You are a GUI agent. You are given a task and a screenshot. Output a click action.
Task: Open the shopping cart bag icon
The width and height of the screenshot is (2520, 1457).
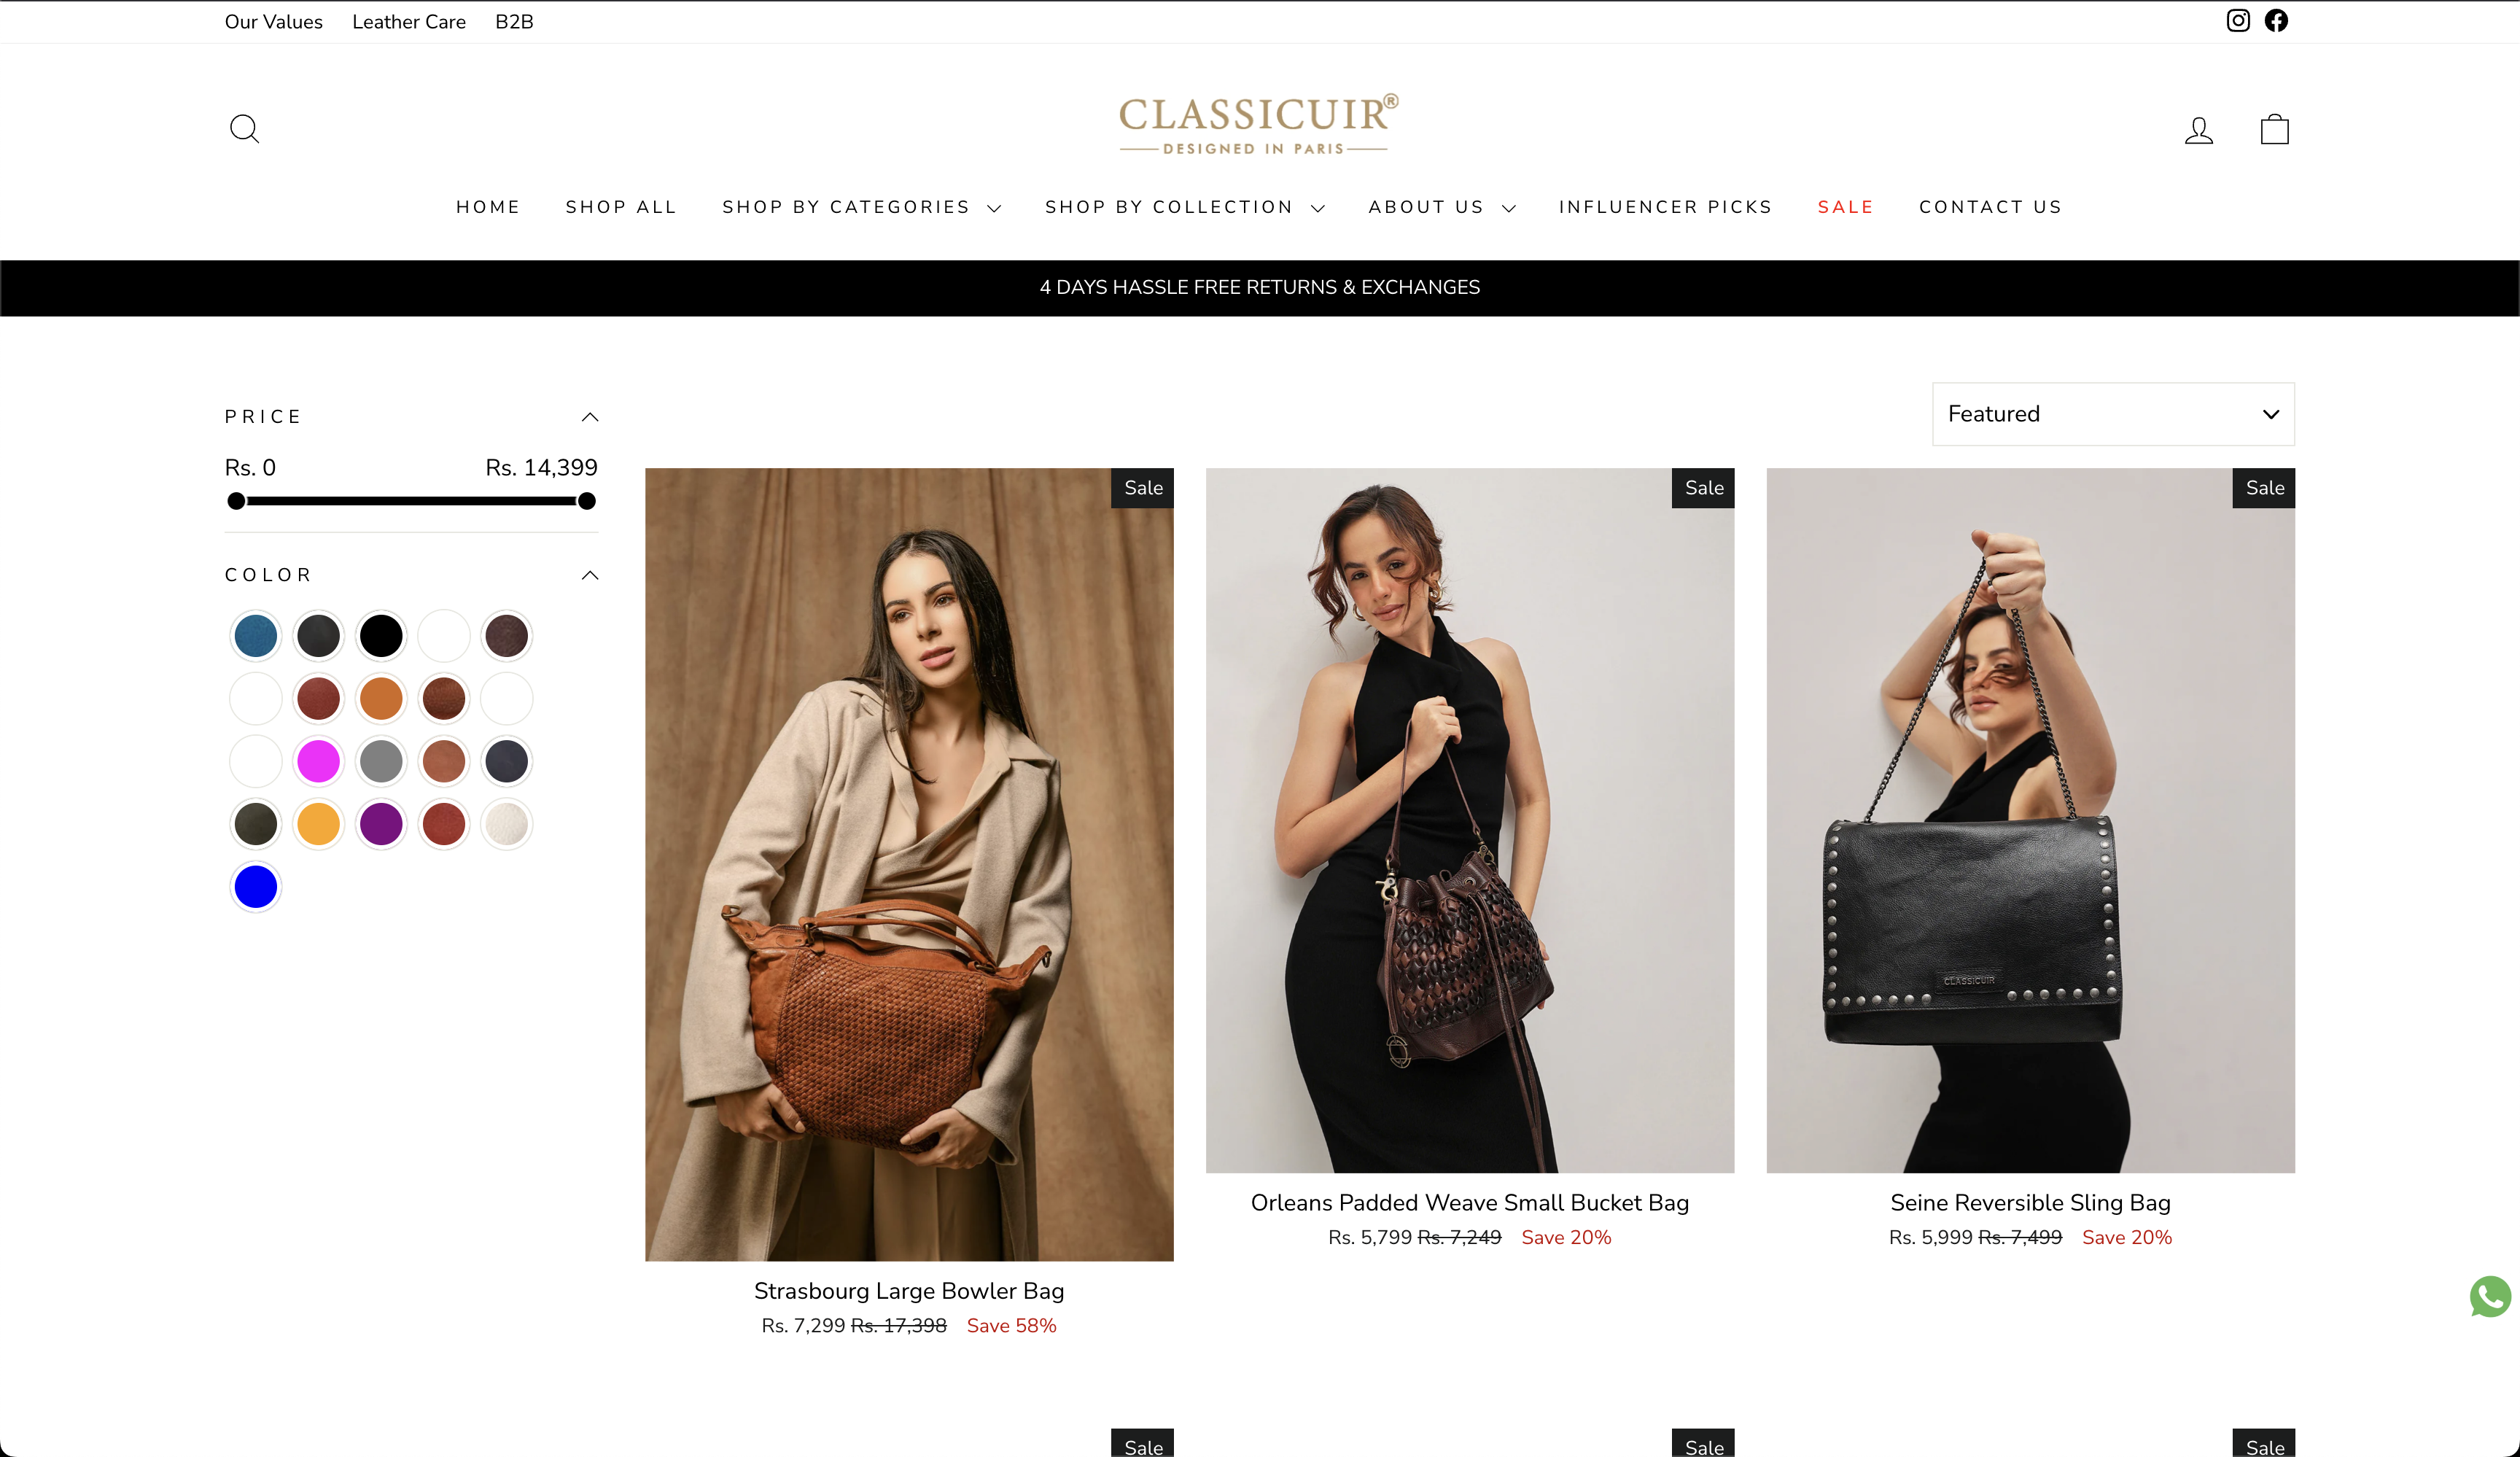[2275, 129]
